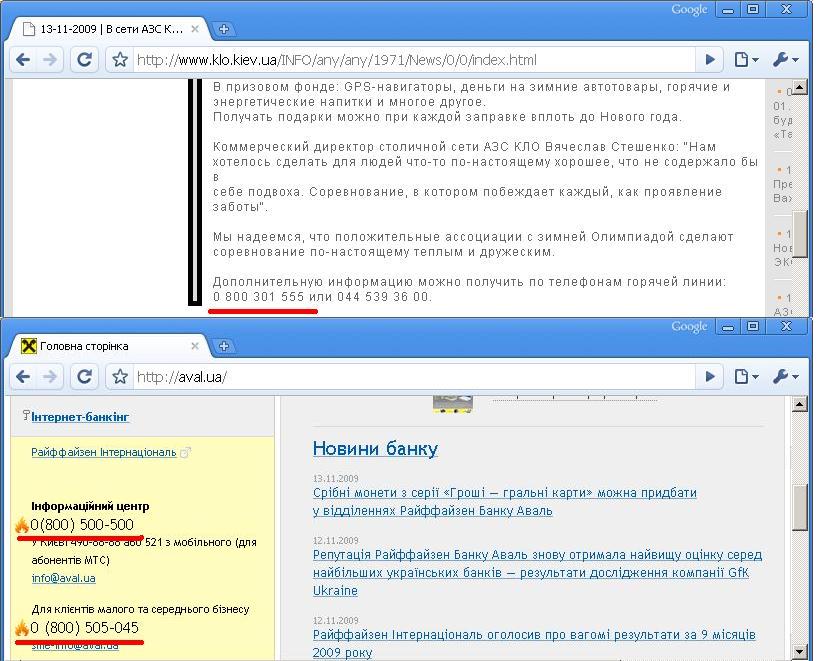817x661 pixels.
Task: Click date 13.11.2009 above first news item
Action: click(x=336, y=478)
